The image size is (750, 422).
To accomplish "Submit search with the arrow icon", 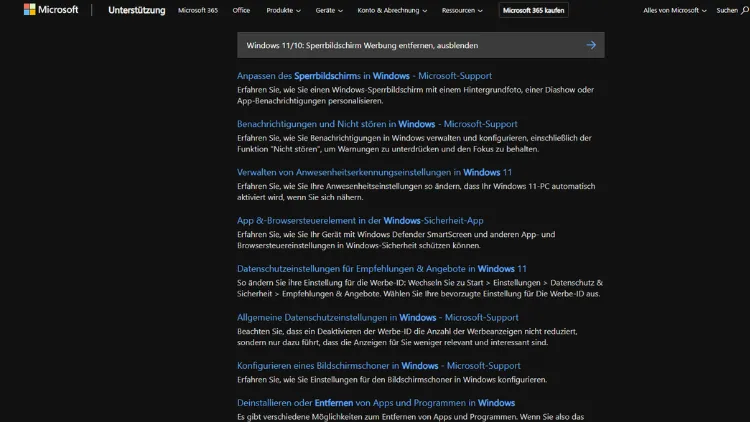I will click(591, 45).
